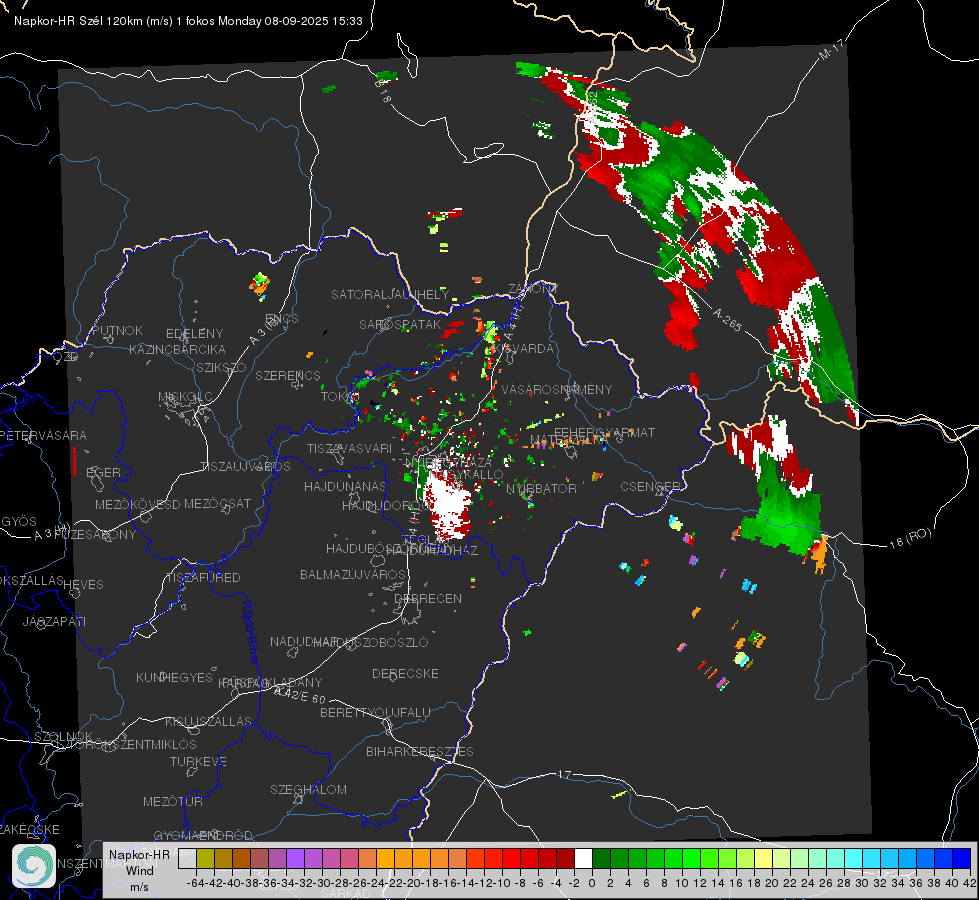Click the PUTNOK city label
The width and height of the screenshot is (979, 900).
coord(117,330)
